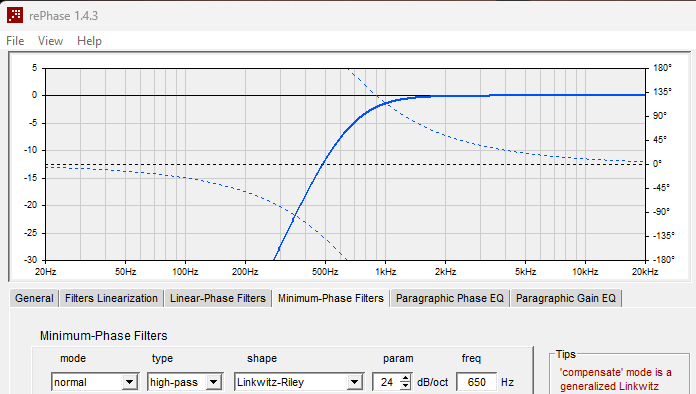The height and width of the screenshot is (394, 696).
Task: Click the 50Hz label on frequency axis
Action: click(126, 272)
